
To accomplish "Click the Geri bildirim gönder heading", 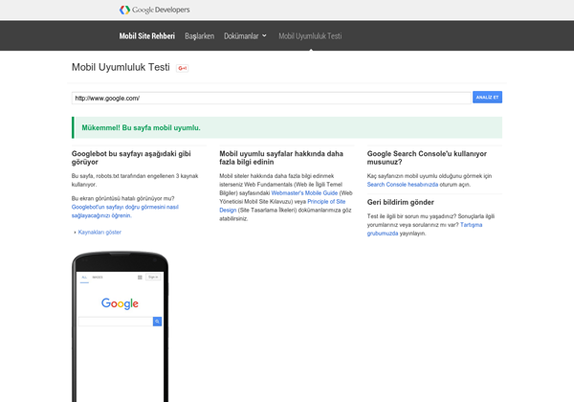I will click(x=400, y=202).
